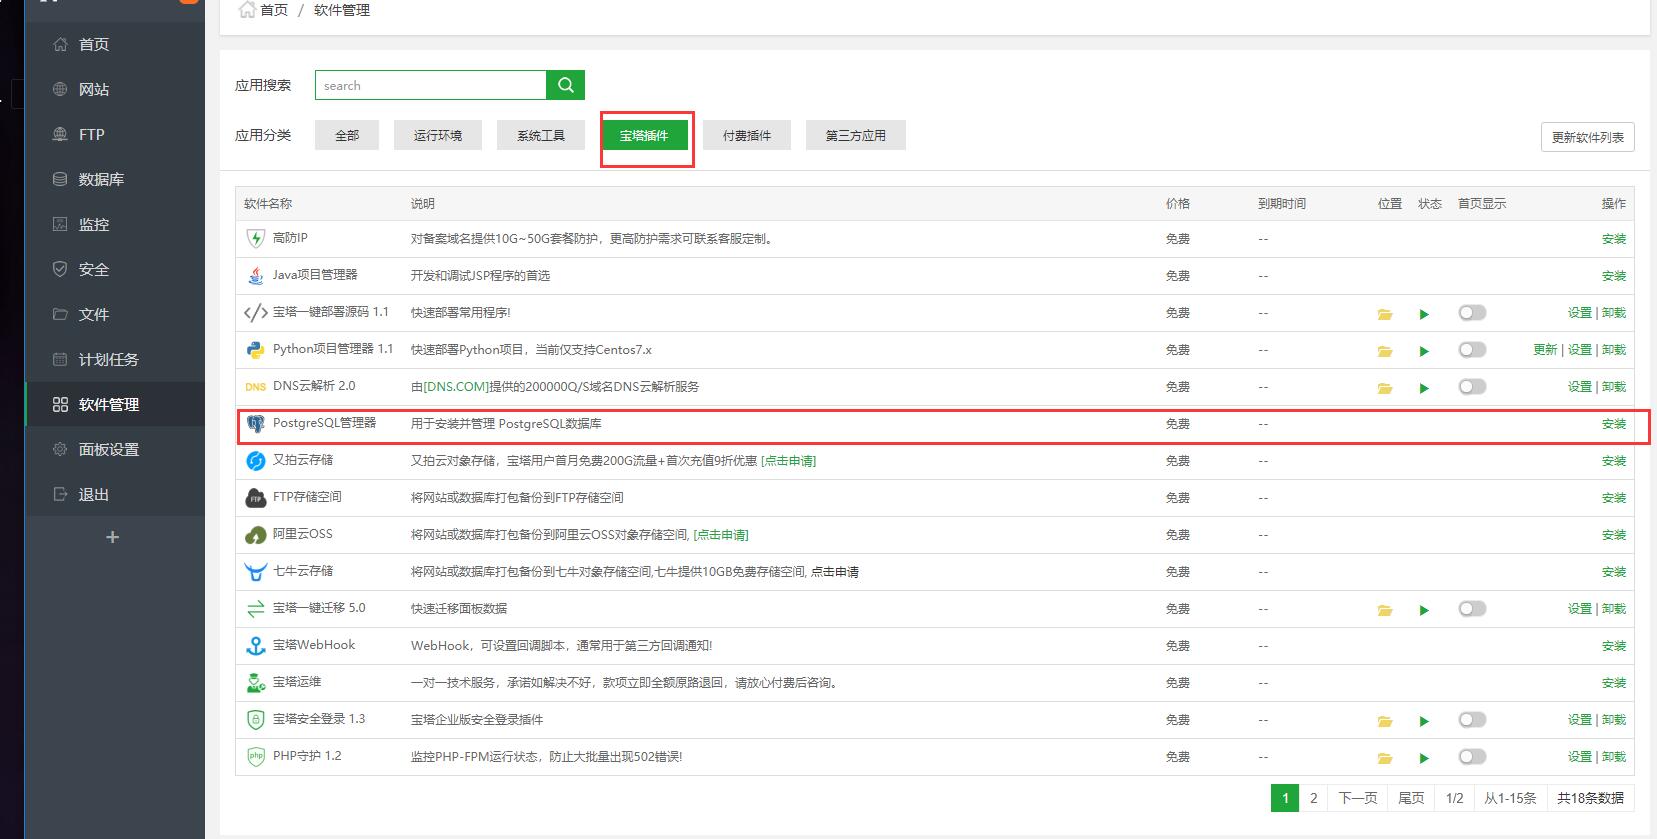Click the 宝塔运维 icon

pos(255,683)
